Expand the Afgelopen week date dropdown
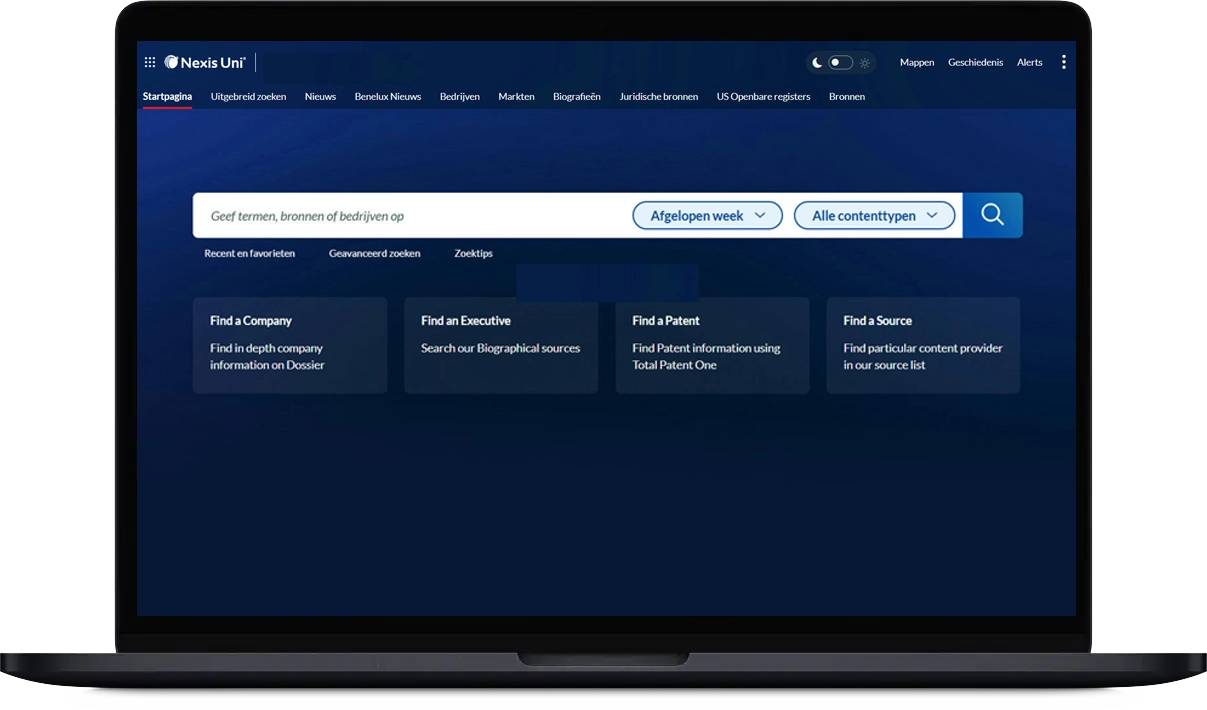The height and width of the screenshot is (710, 1207). point(707,216)
